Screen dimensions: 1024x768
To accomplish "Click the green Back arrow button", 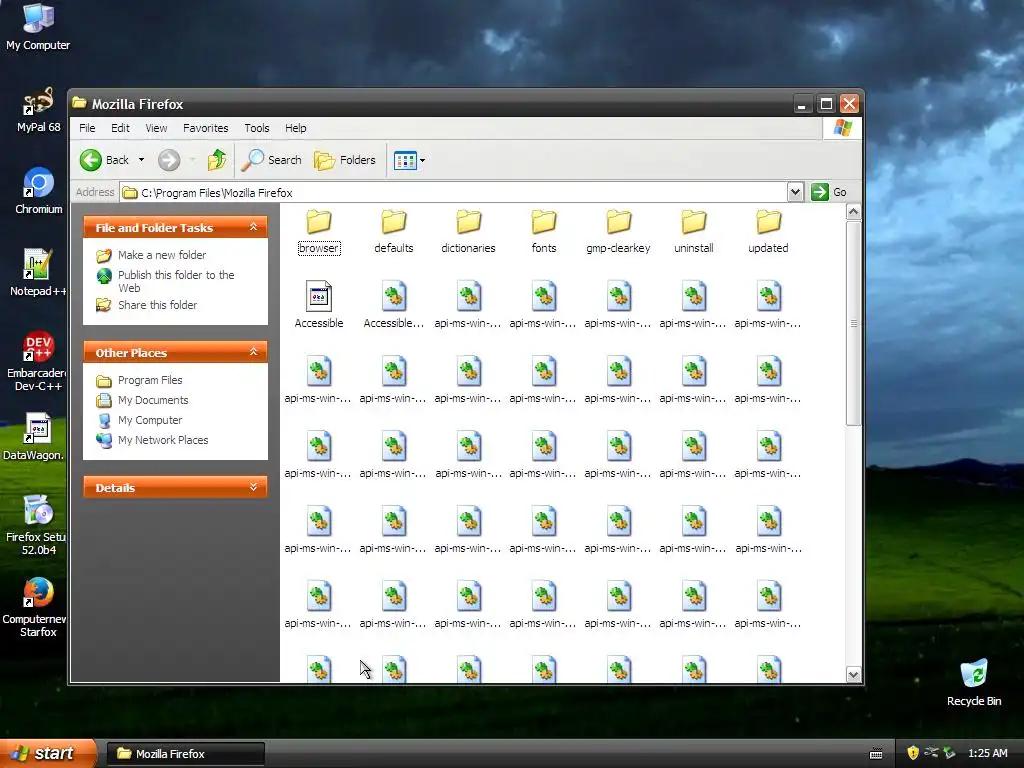I will coord(91,160).
